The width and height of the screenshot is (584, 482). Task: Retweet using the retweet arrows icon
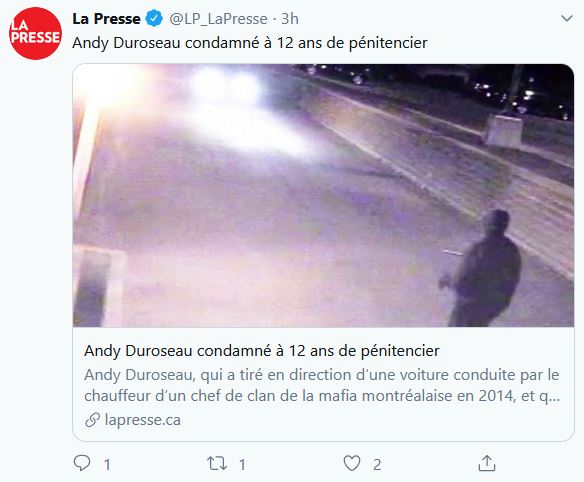[x=217, y=464]
